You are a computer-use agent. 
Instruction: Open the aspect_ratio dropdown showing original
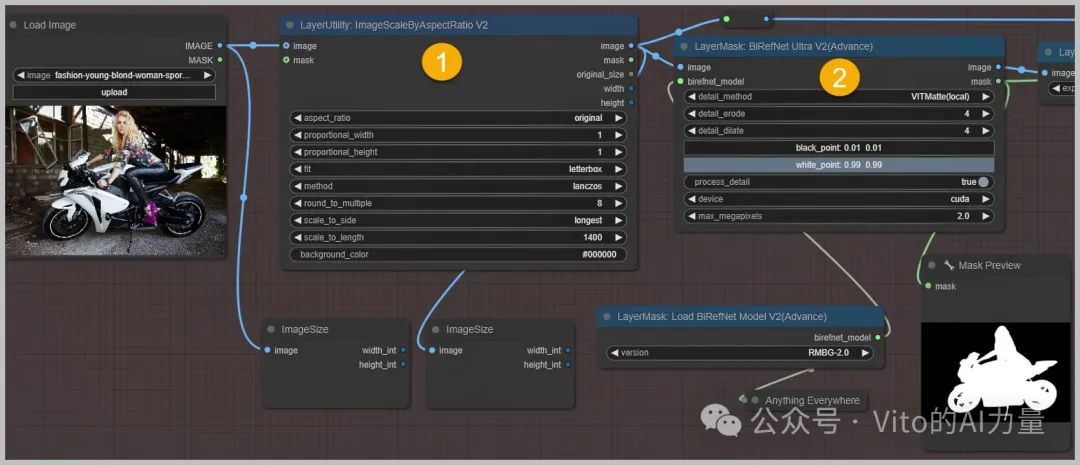tap(457, 118)
